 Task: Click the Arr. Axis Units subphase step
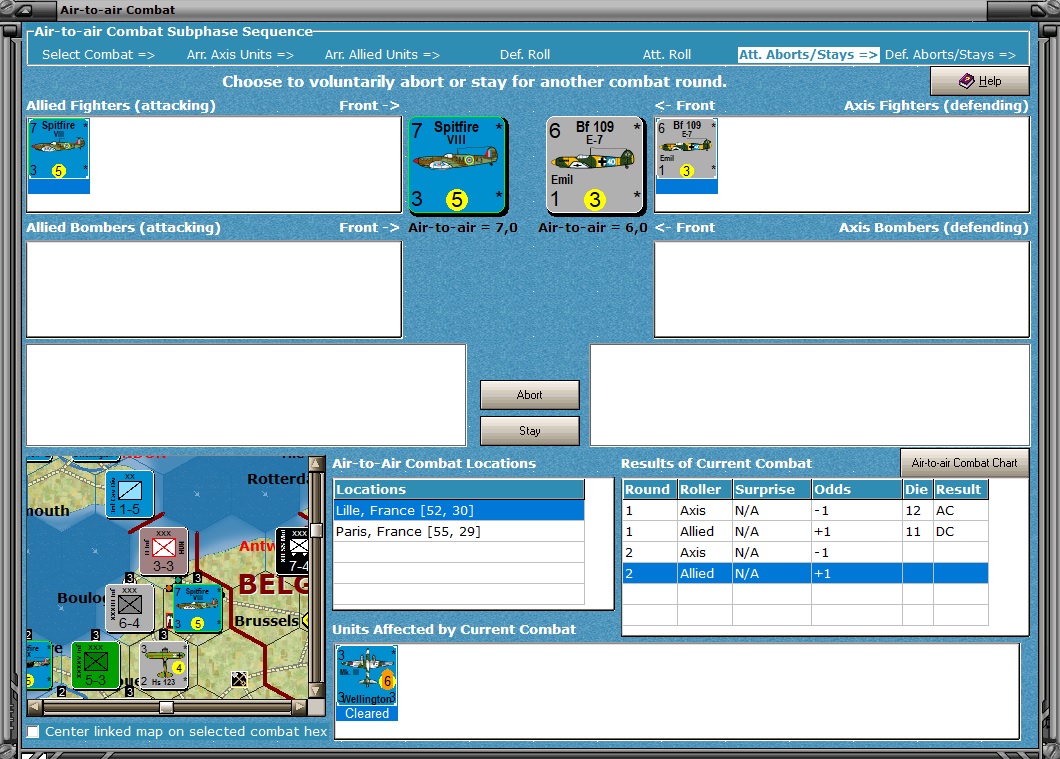pos(240,55)
